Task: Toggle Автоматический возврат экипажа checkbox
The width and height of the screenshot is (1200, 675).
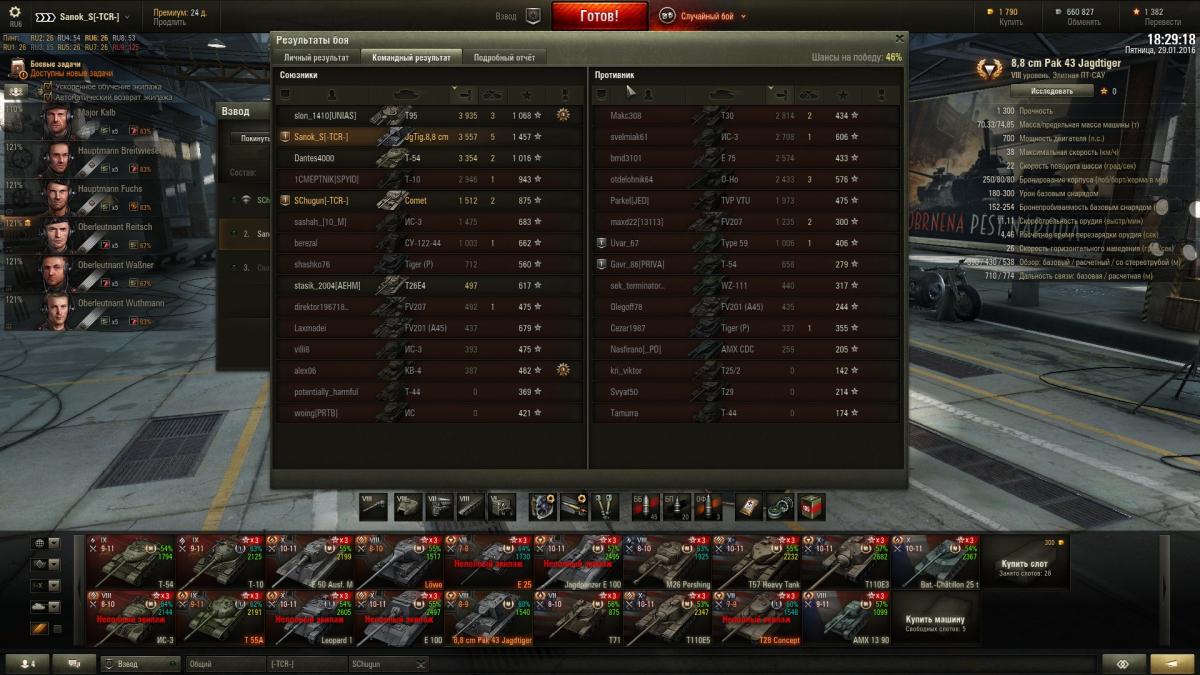Action: point(47,97)
